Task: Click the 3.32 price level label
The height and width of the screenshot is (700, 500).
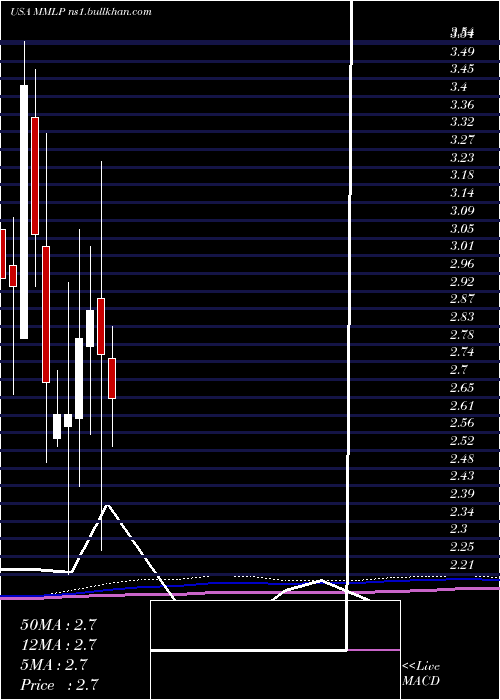Action: point(462,122)
